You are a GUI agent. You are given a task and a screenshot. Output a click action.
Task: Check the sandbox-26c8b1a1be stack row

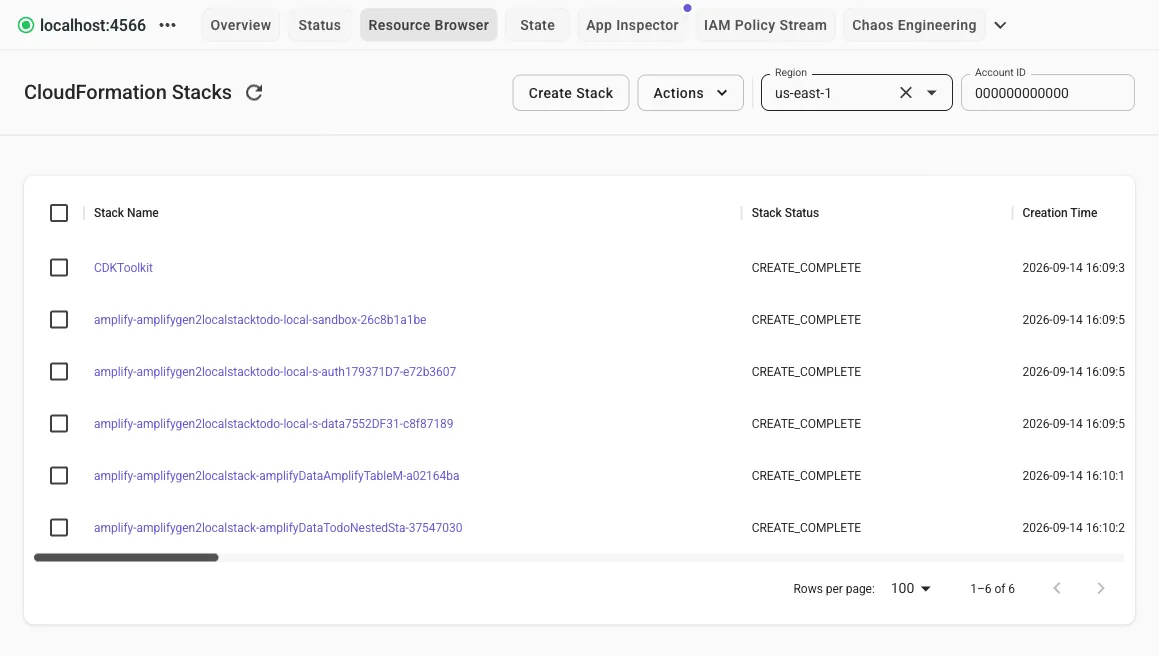click(59, 319)
